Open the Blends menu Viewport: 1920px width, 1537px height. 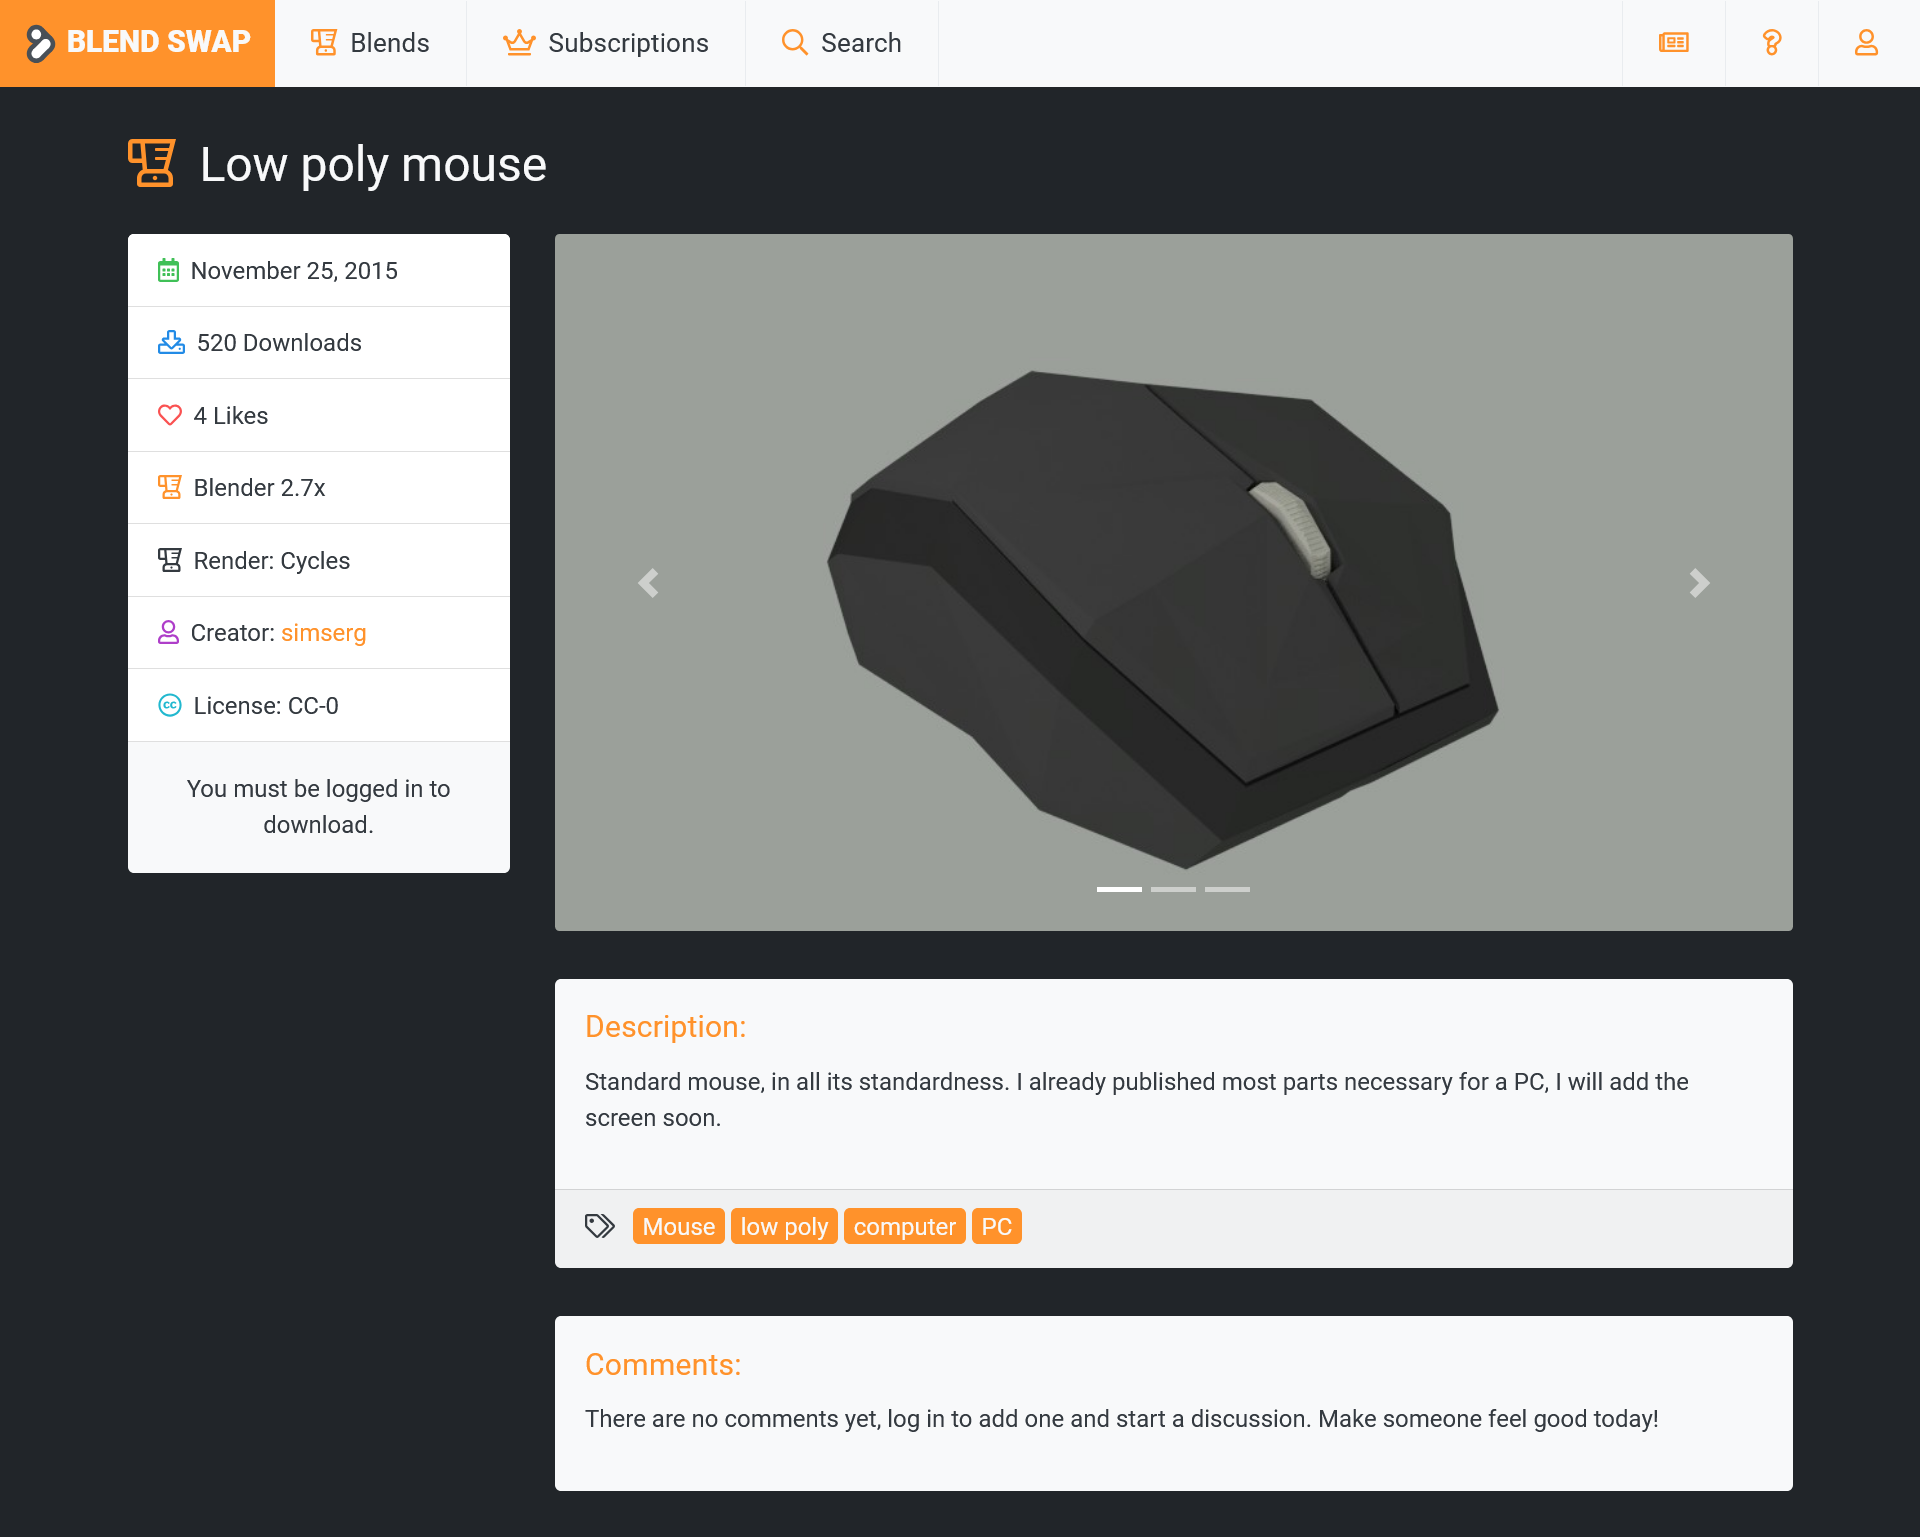tap(369, 42)
